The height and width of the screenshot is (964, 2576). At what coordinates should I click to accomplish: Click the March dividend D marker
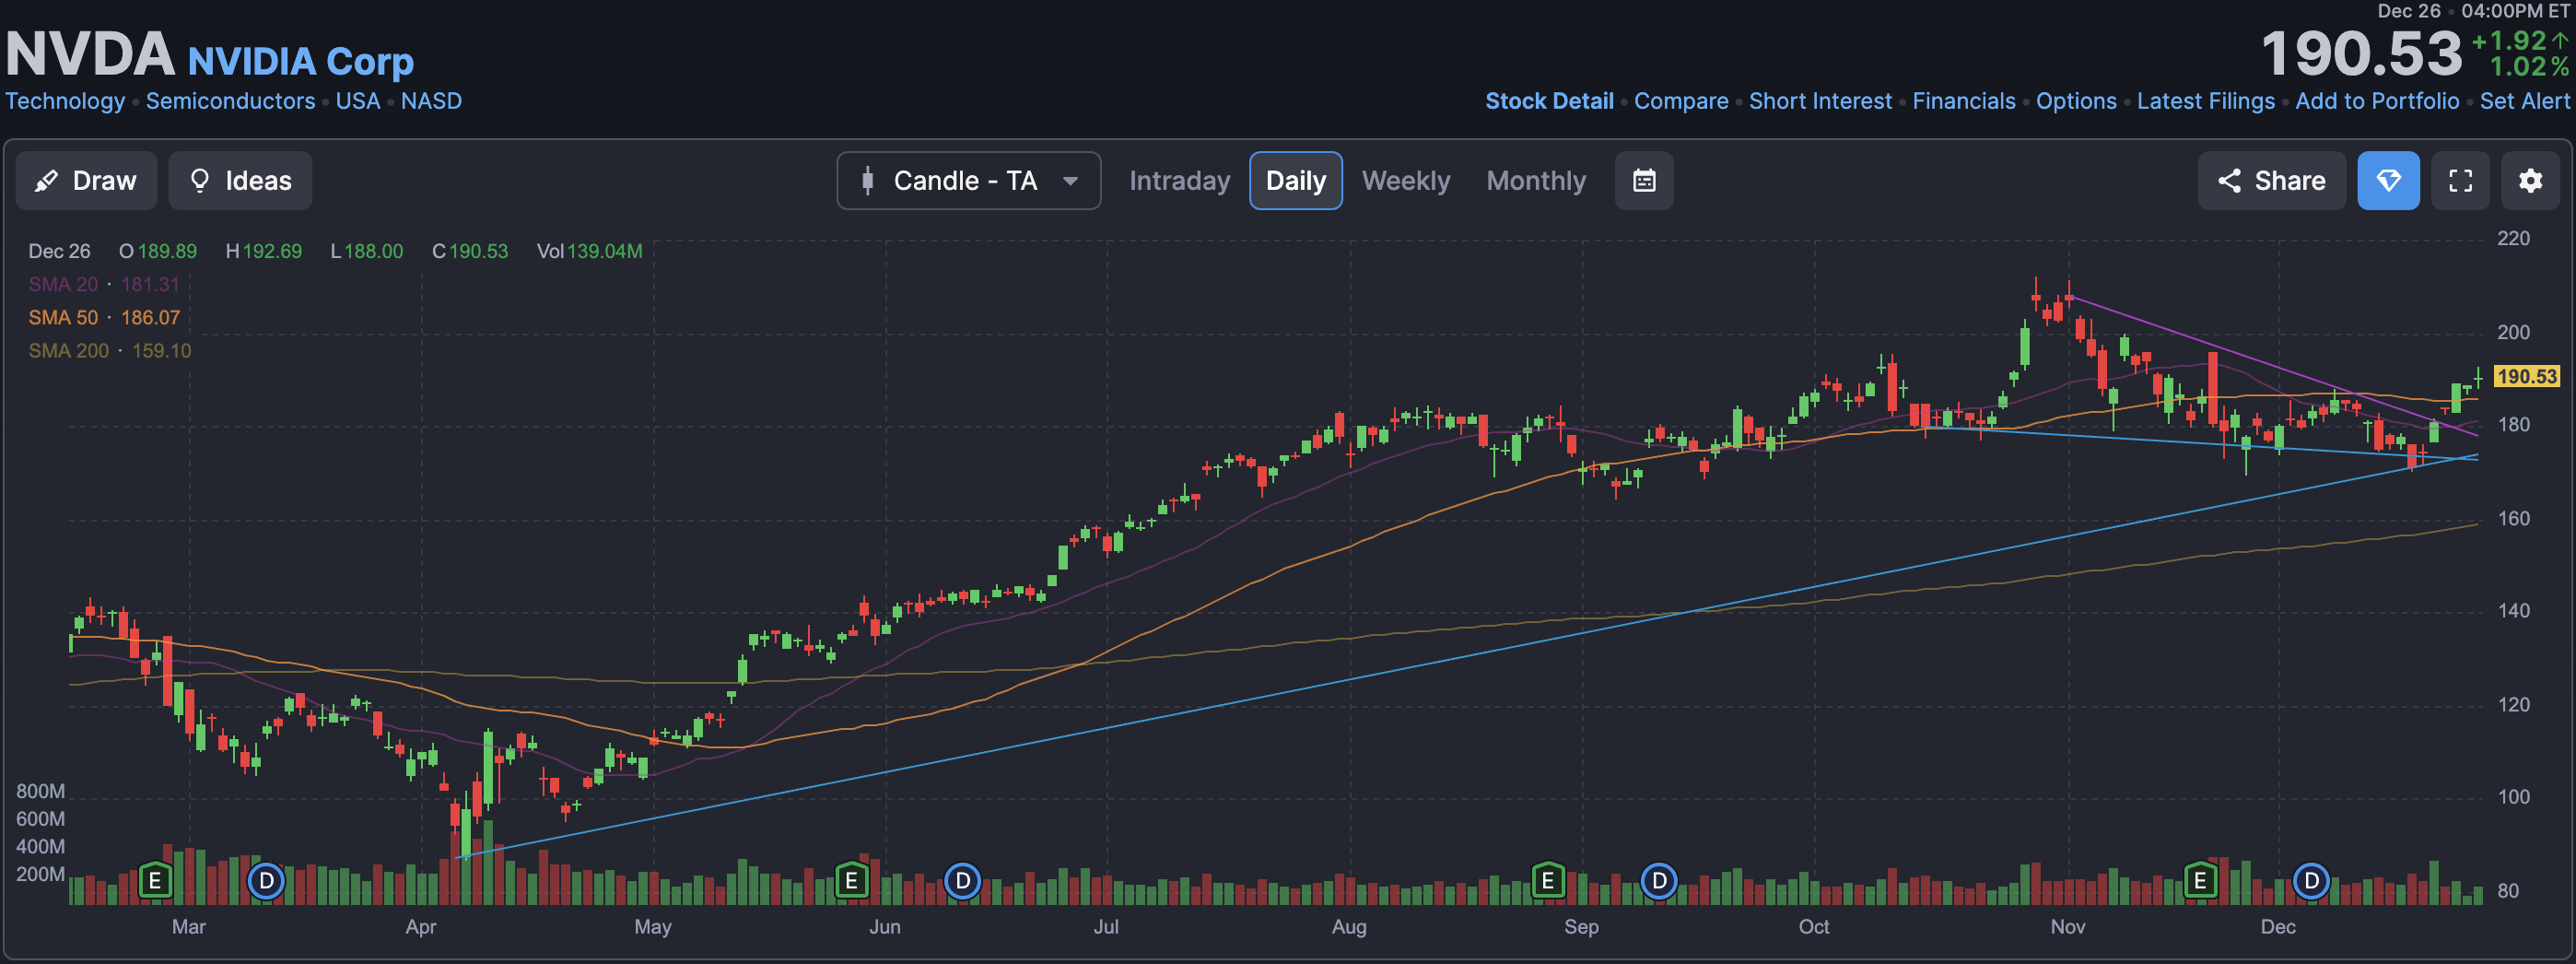coord(266,881)
